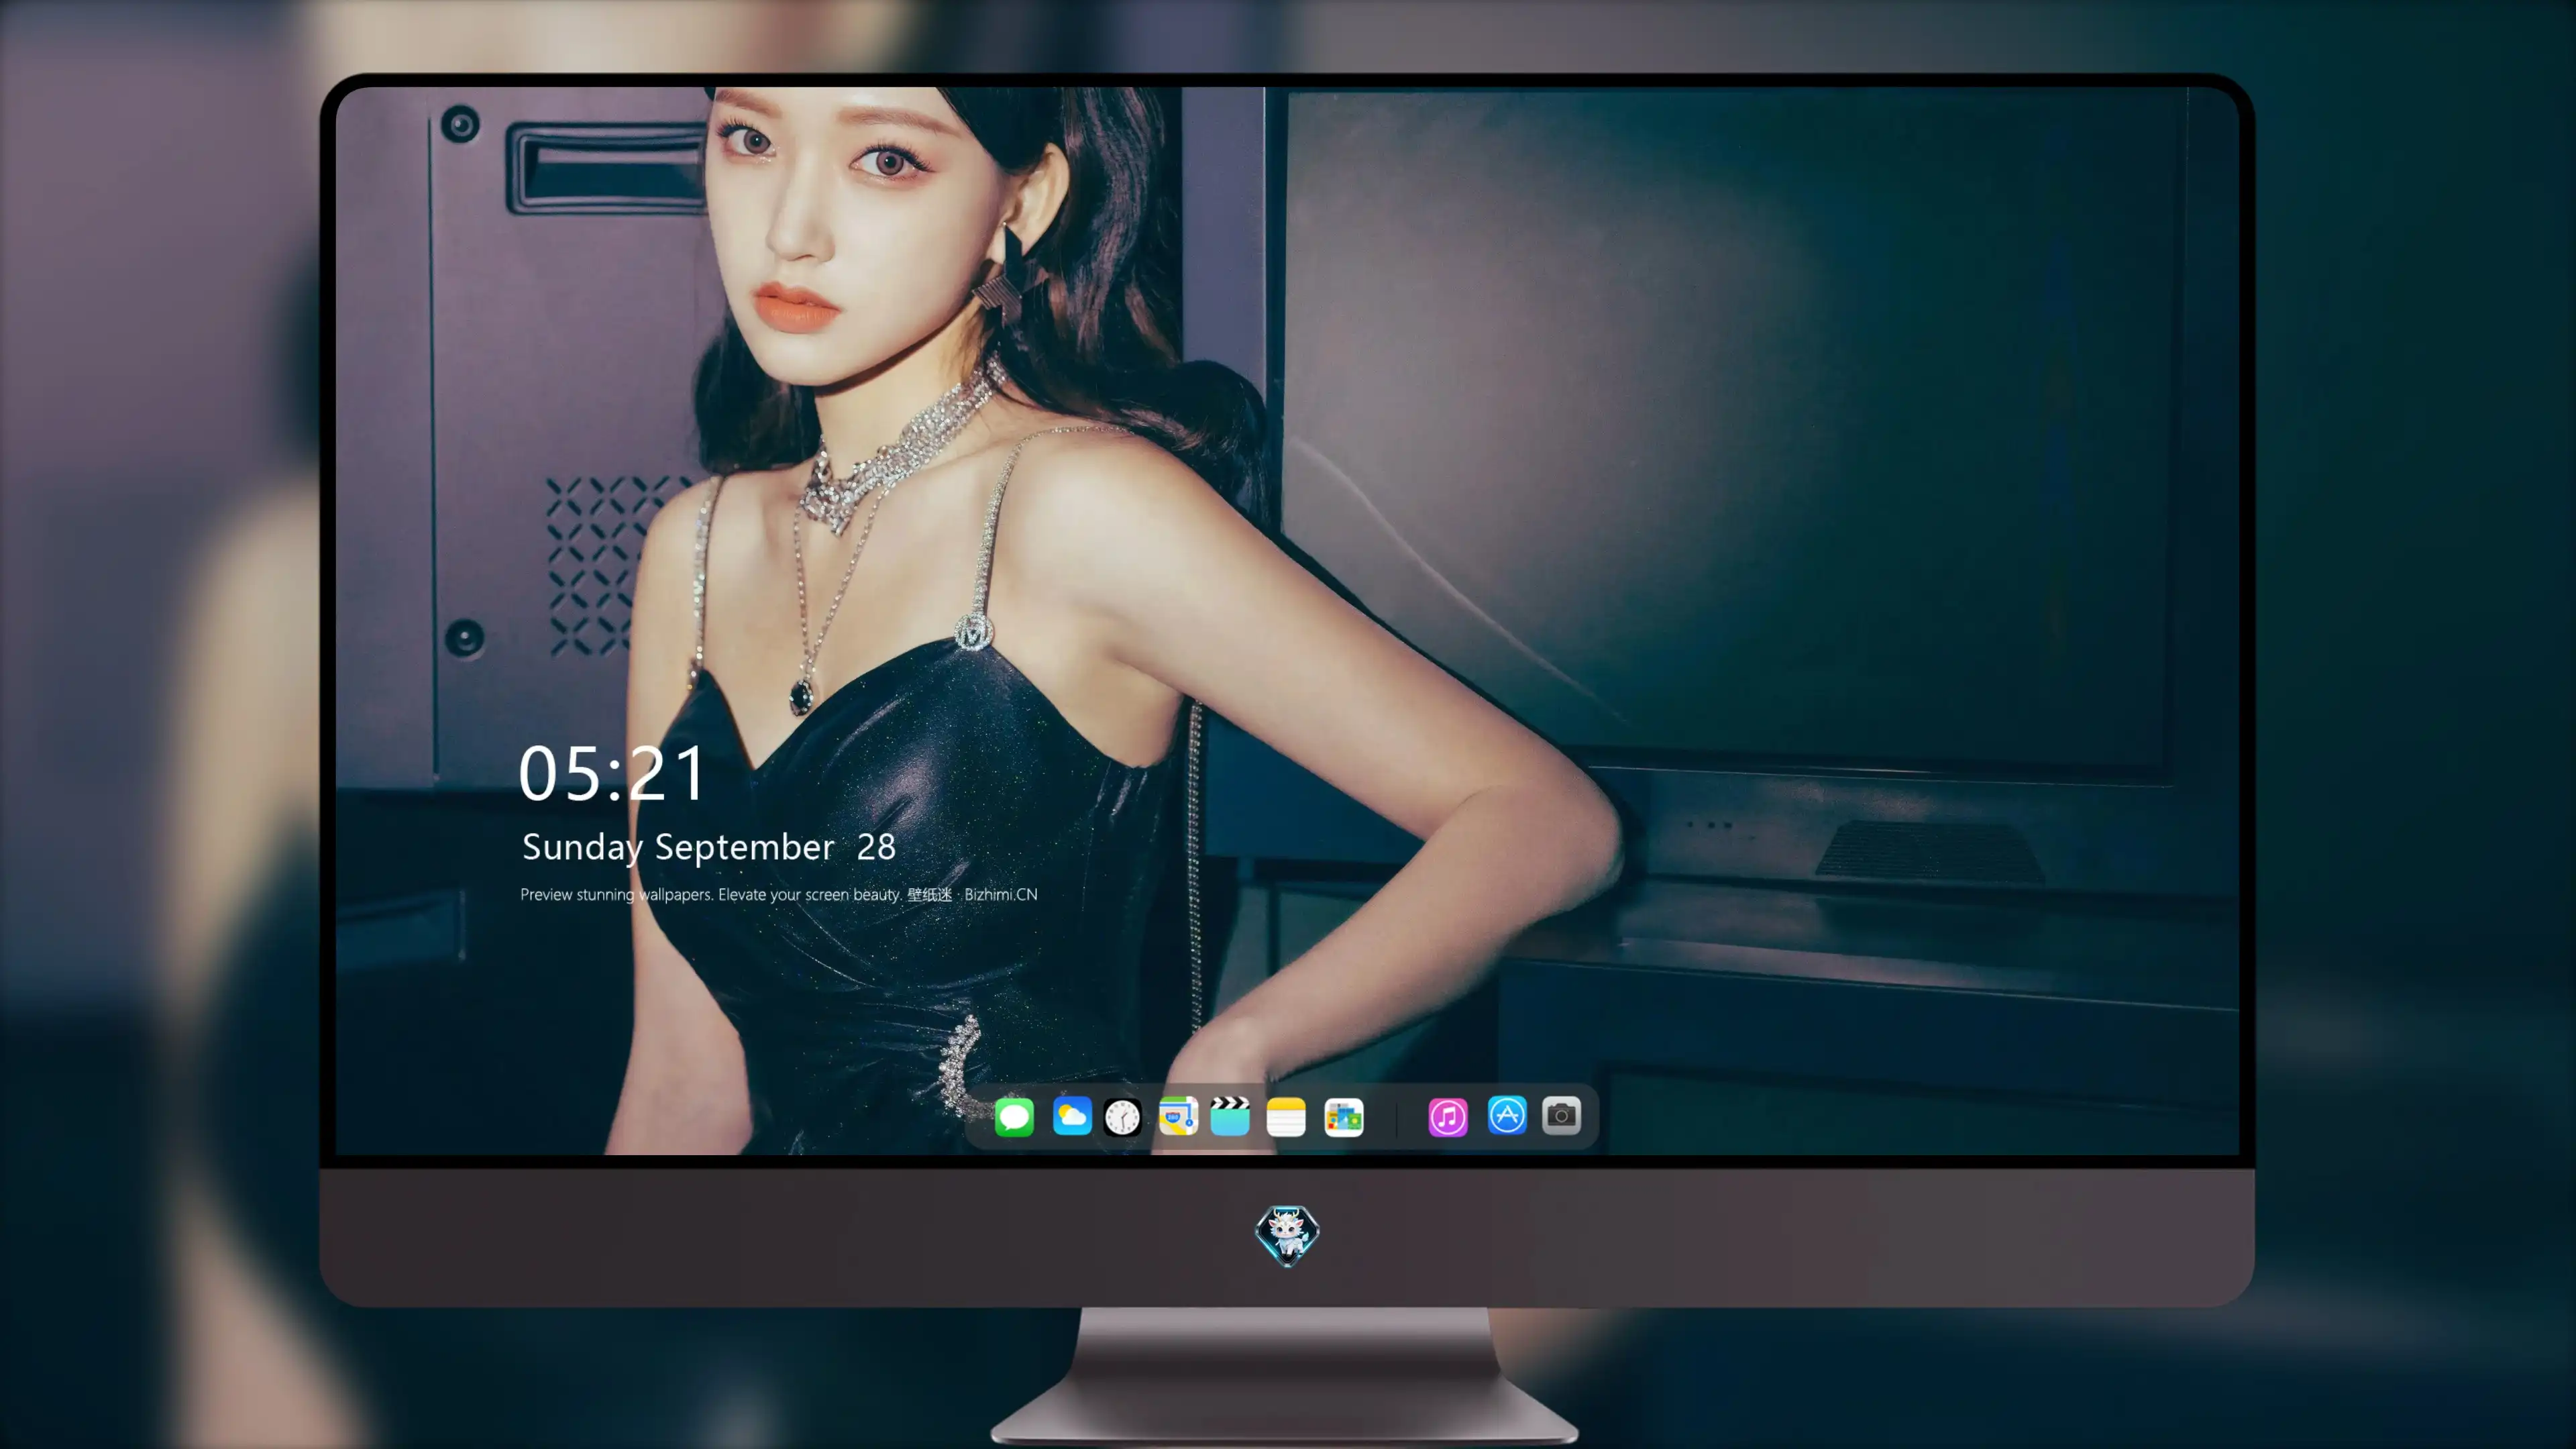Open the Videos clapperboard app
This screenshot has width=2576, height=1449.
pyautogui.click(x=1230, y=1116)
